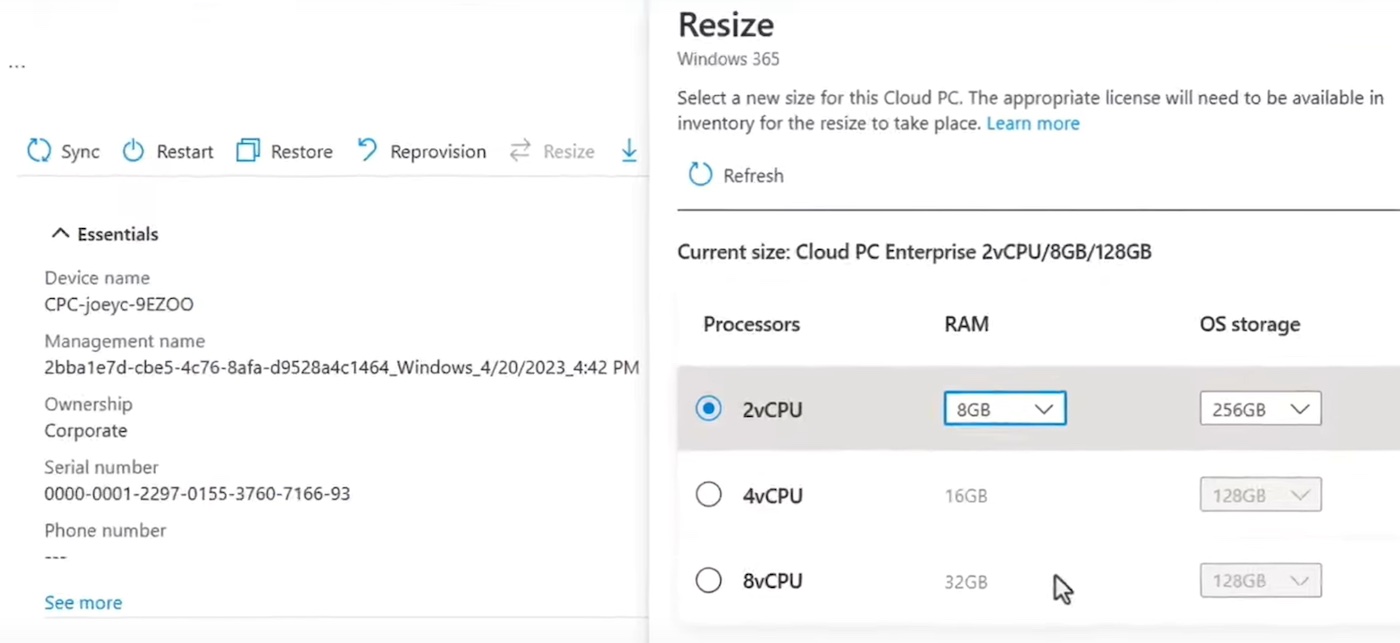This screenshot has width=1400, height=643.
Task: Click the Reprovision toolbar label
Action: coord(438,152)
